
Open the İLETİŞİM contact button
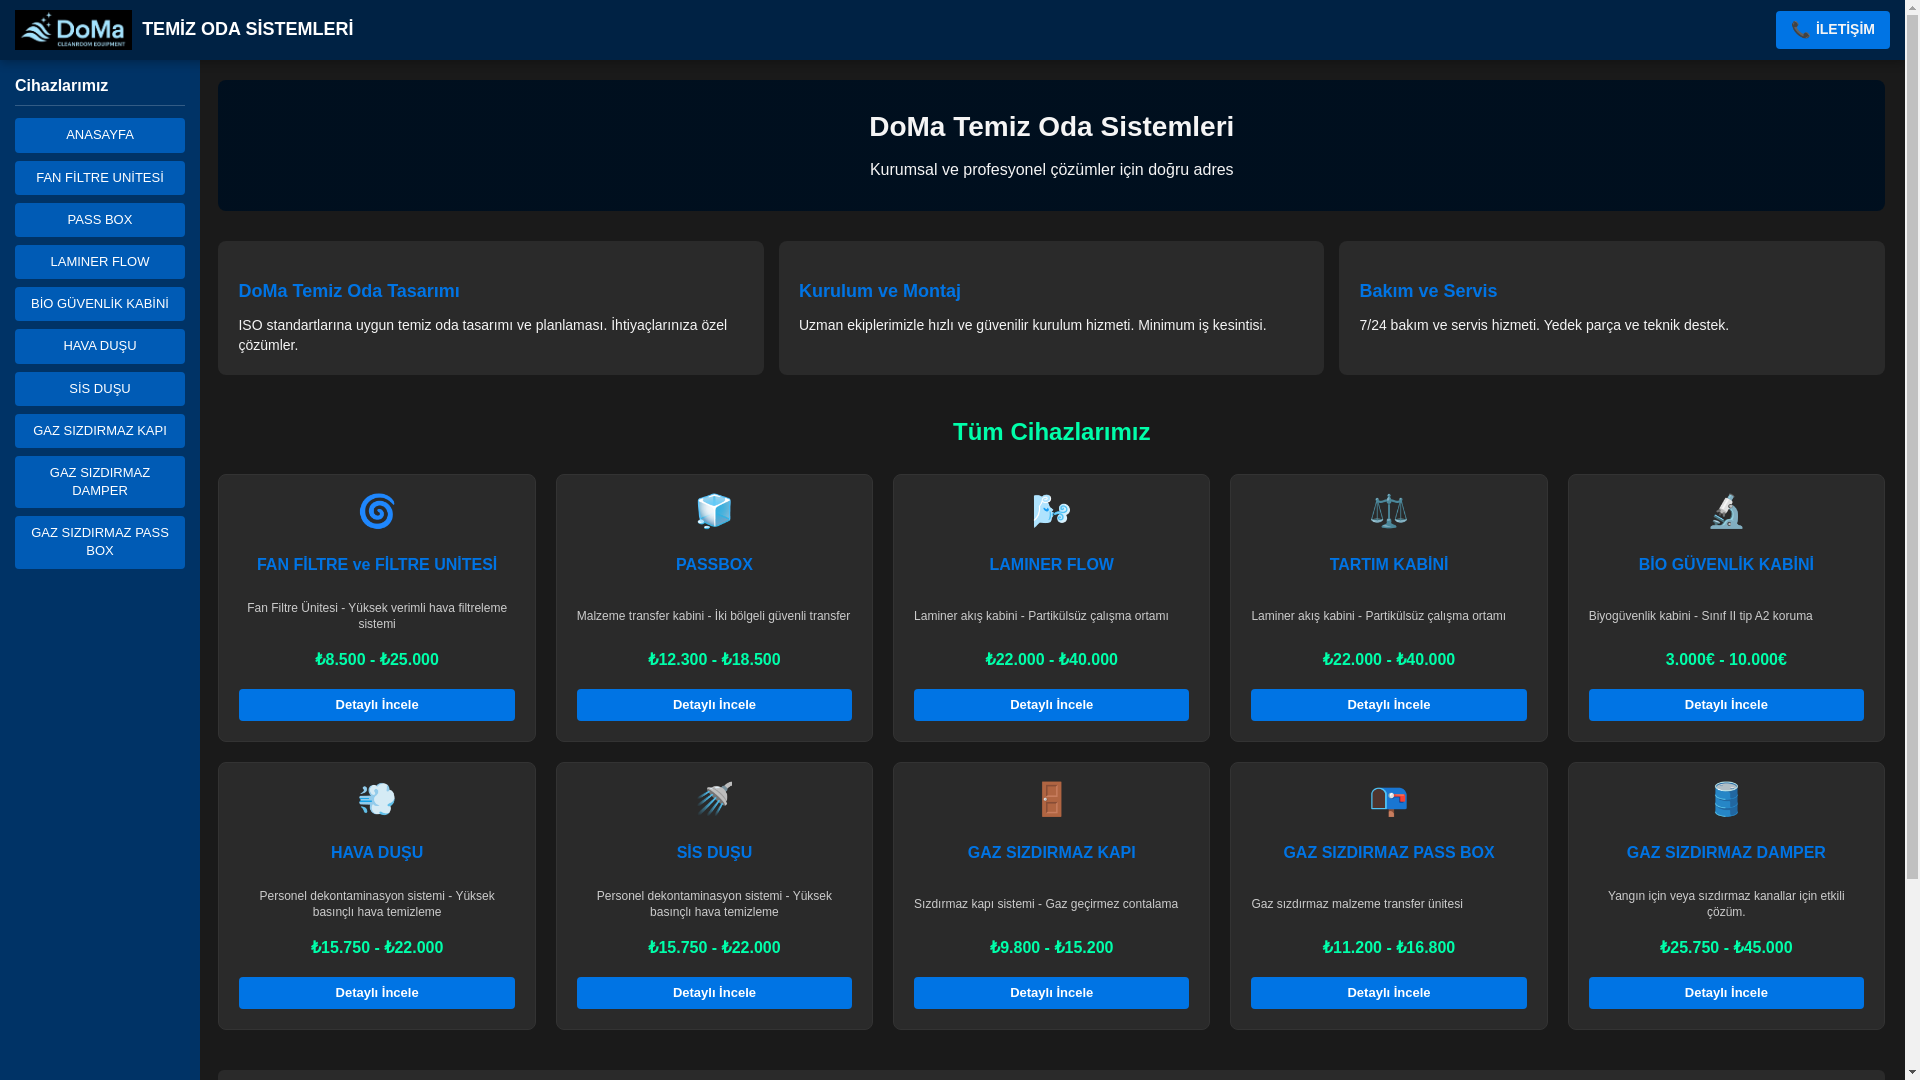[x=1832, y=30]
